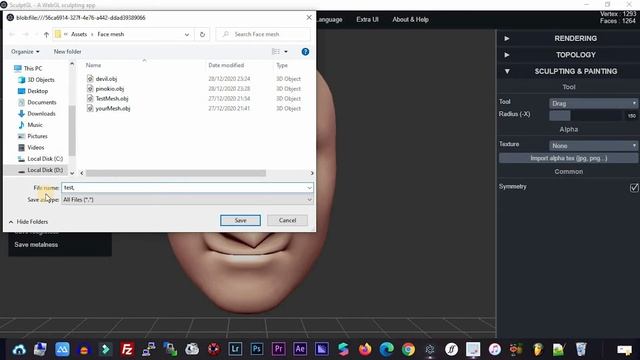Screen dimensions: 640x360
Task: Launch After Effects from the taskbar
Action: point(300,349)
